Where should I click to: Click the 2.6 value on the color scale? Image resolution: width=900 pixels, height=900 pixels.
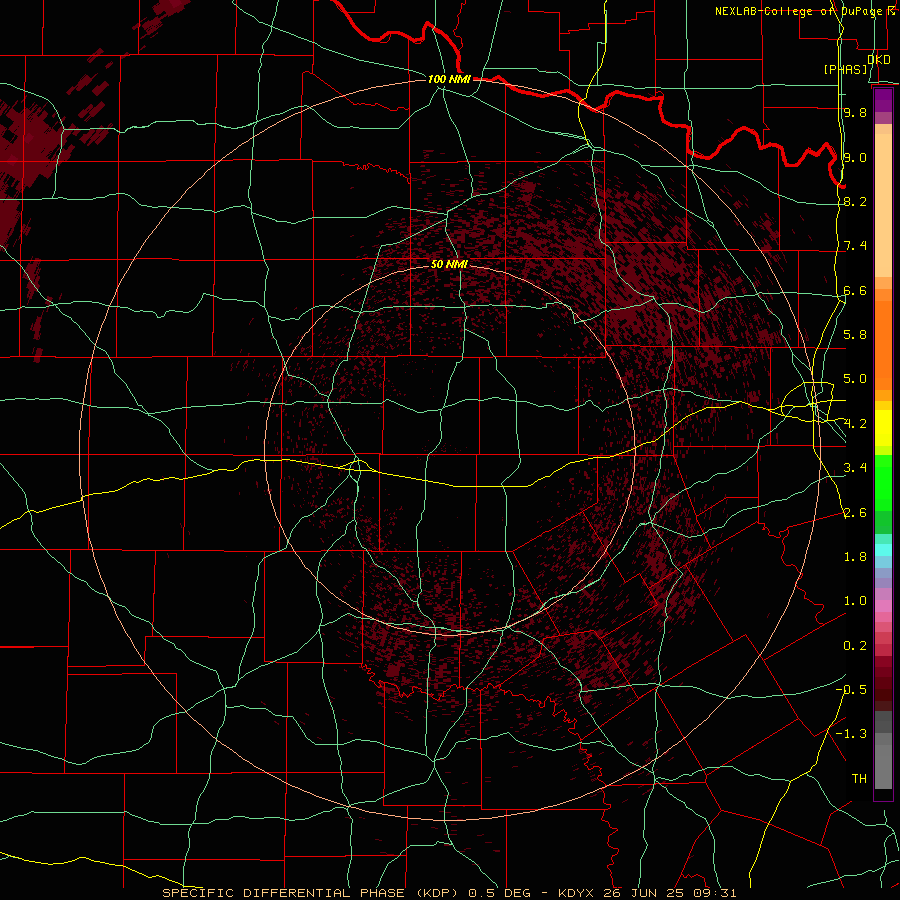855,513
